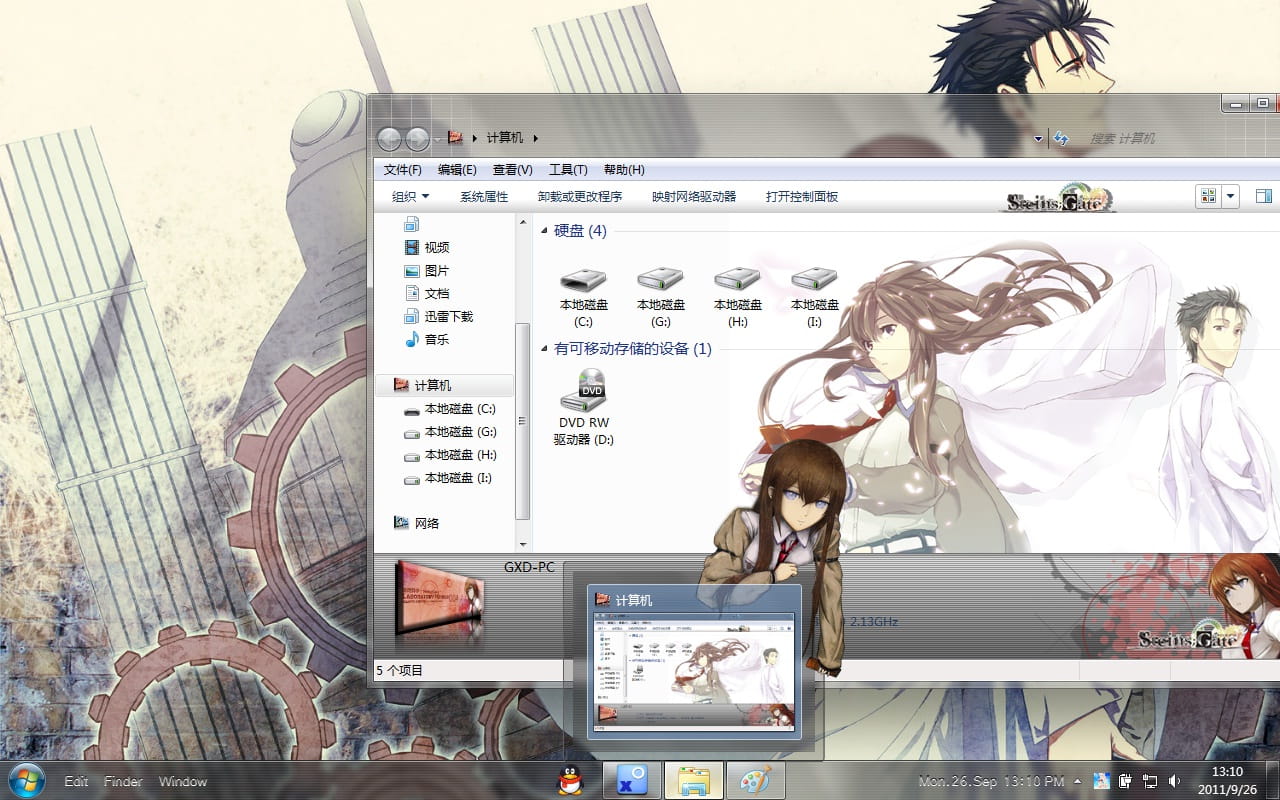This screenshot has height=800, width=1280.
Task: Click the refresh icon beside the address bar
Action: click(x=1061, y=138)
